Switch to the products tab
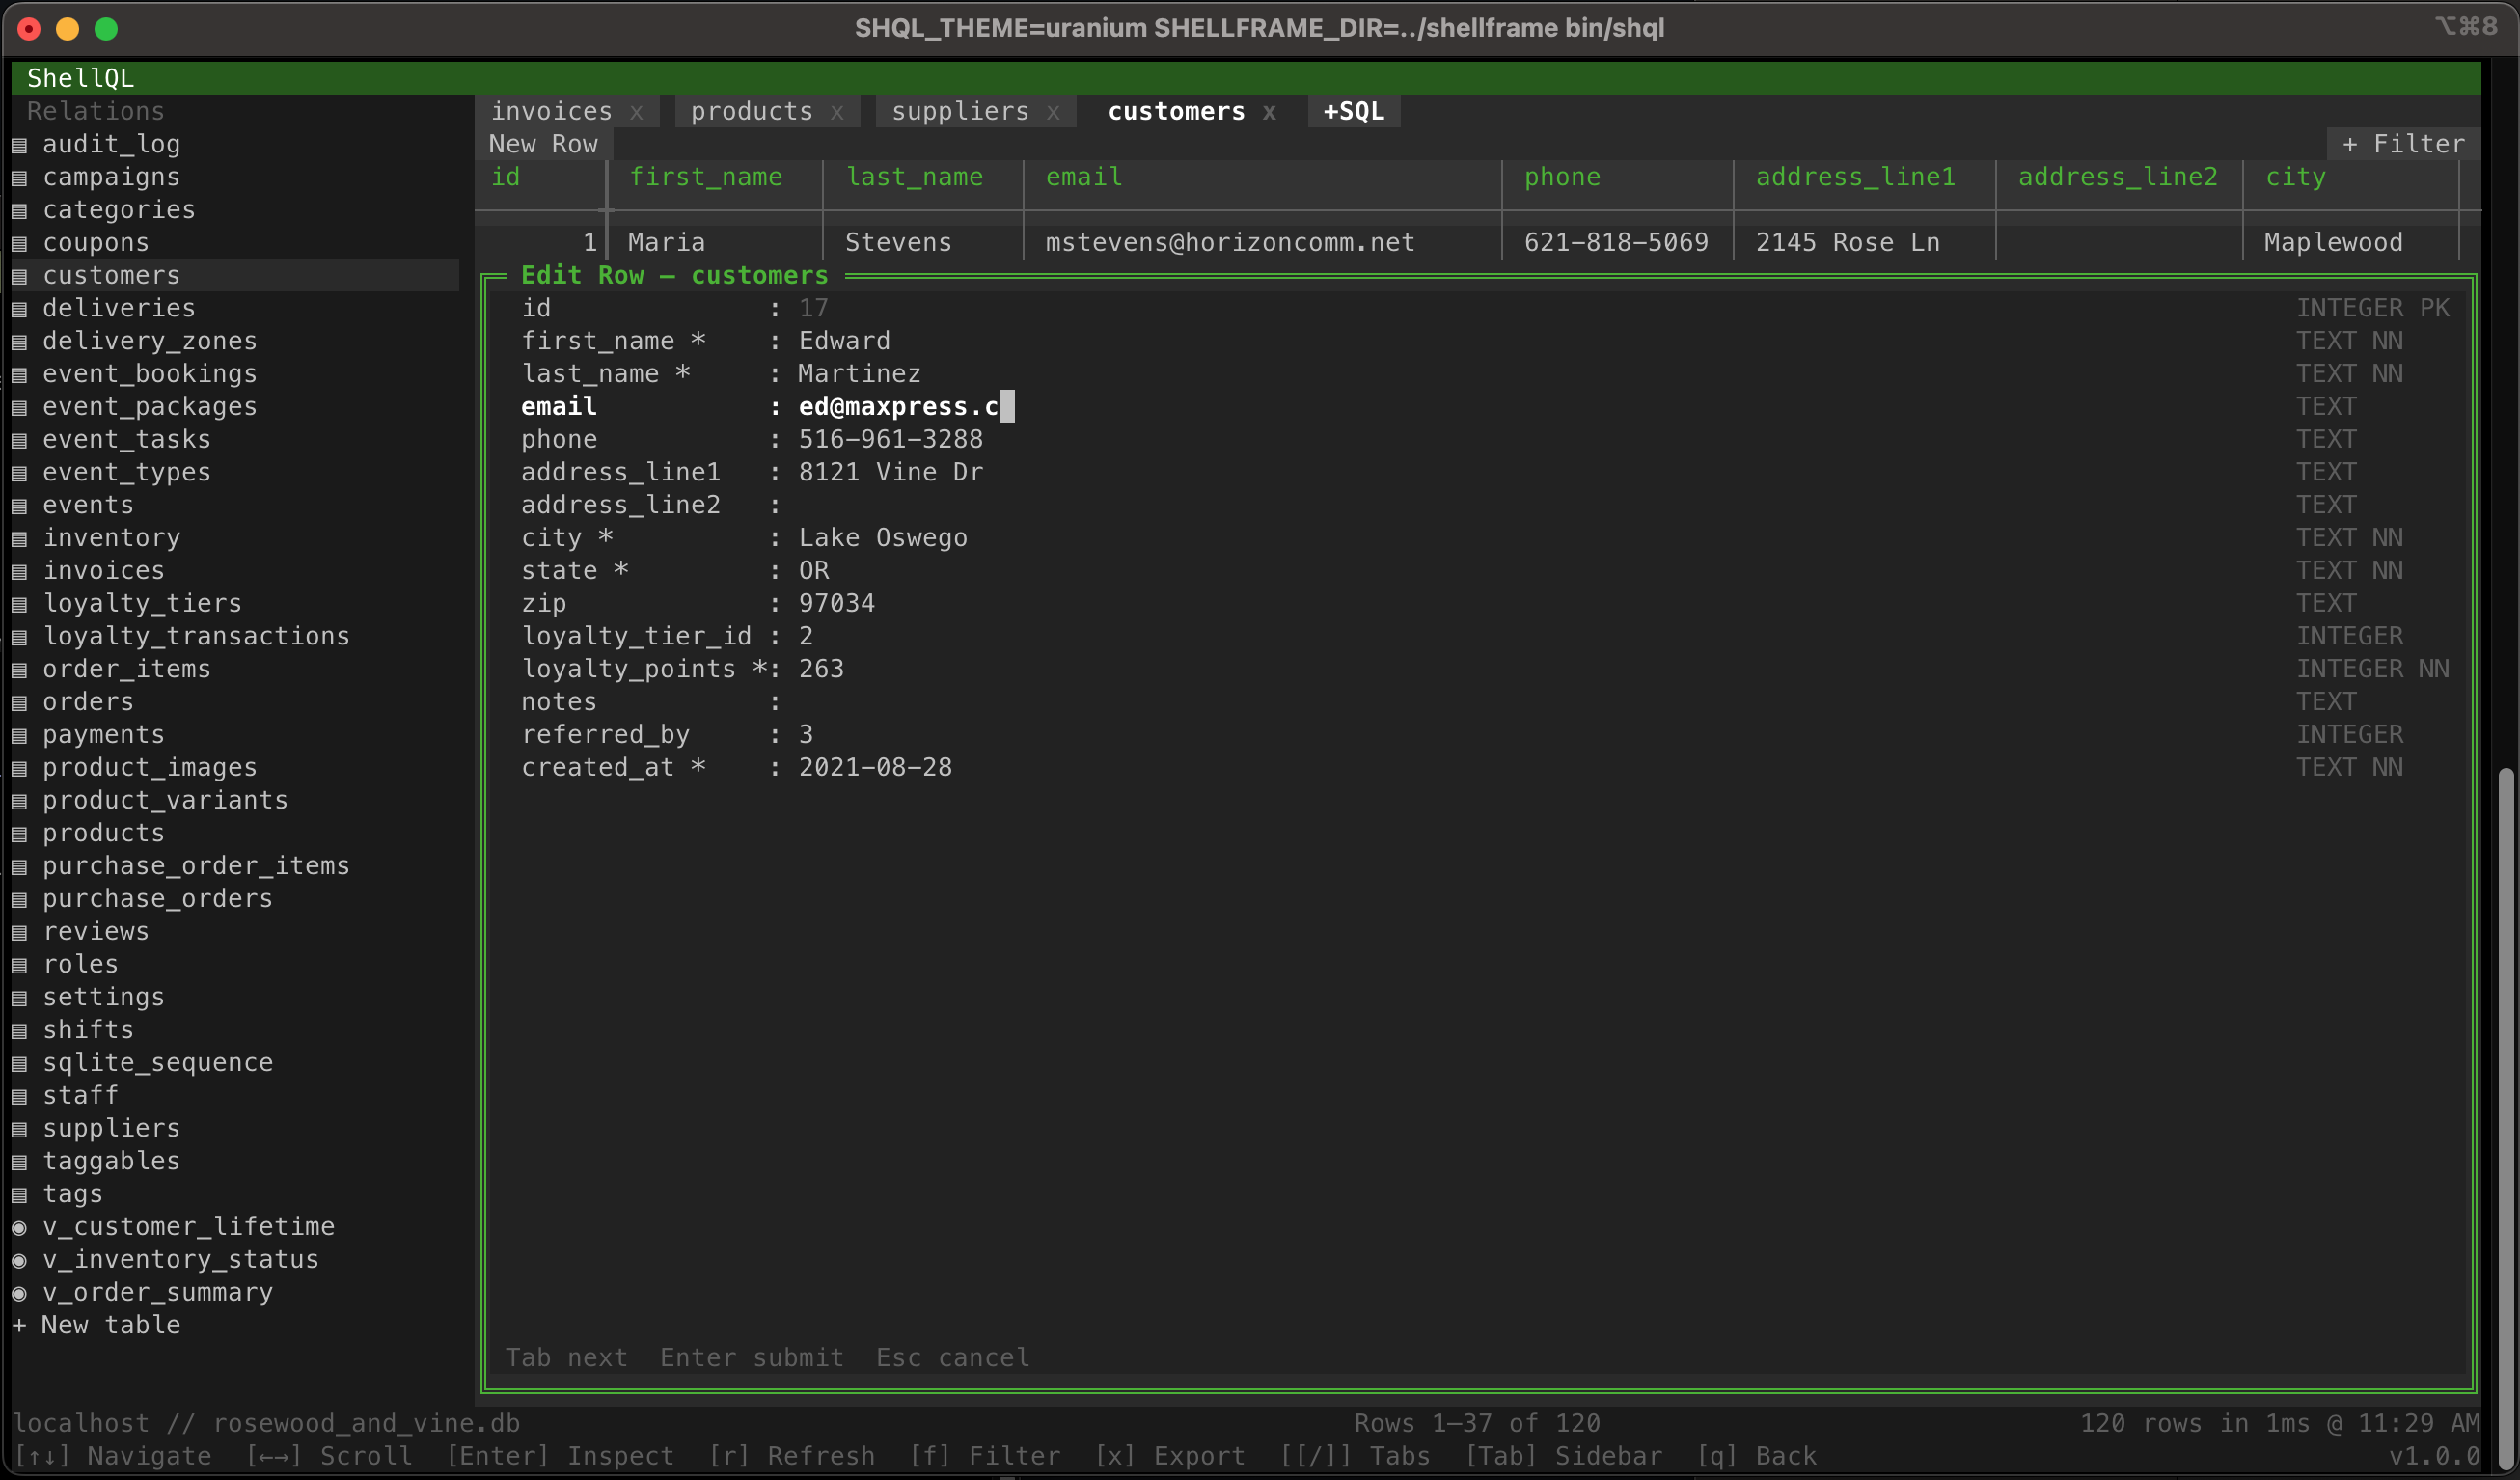 tap(751, 112)
